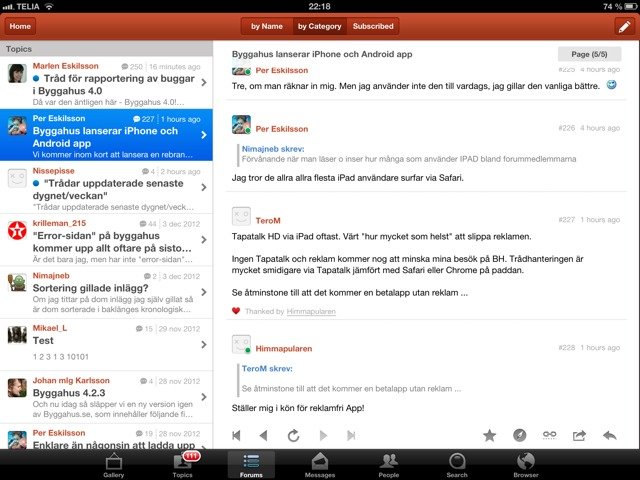Open thread in Safari compass icon
Image resolution: width=640 pixels, height=480 pixels.
(x=519, y=436)
